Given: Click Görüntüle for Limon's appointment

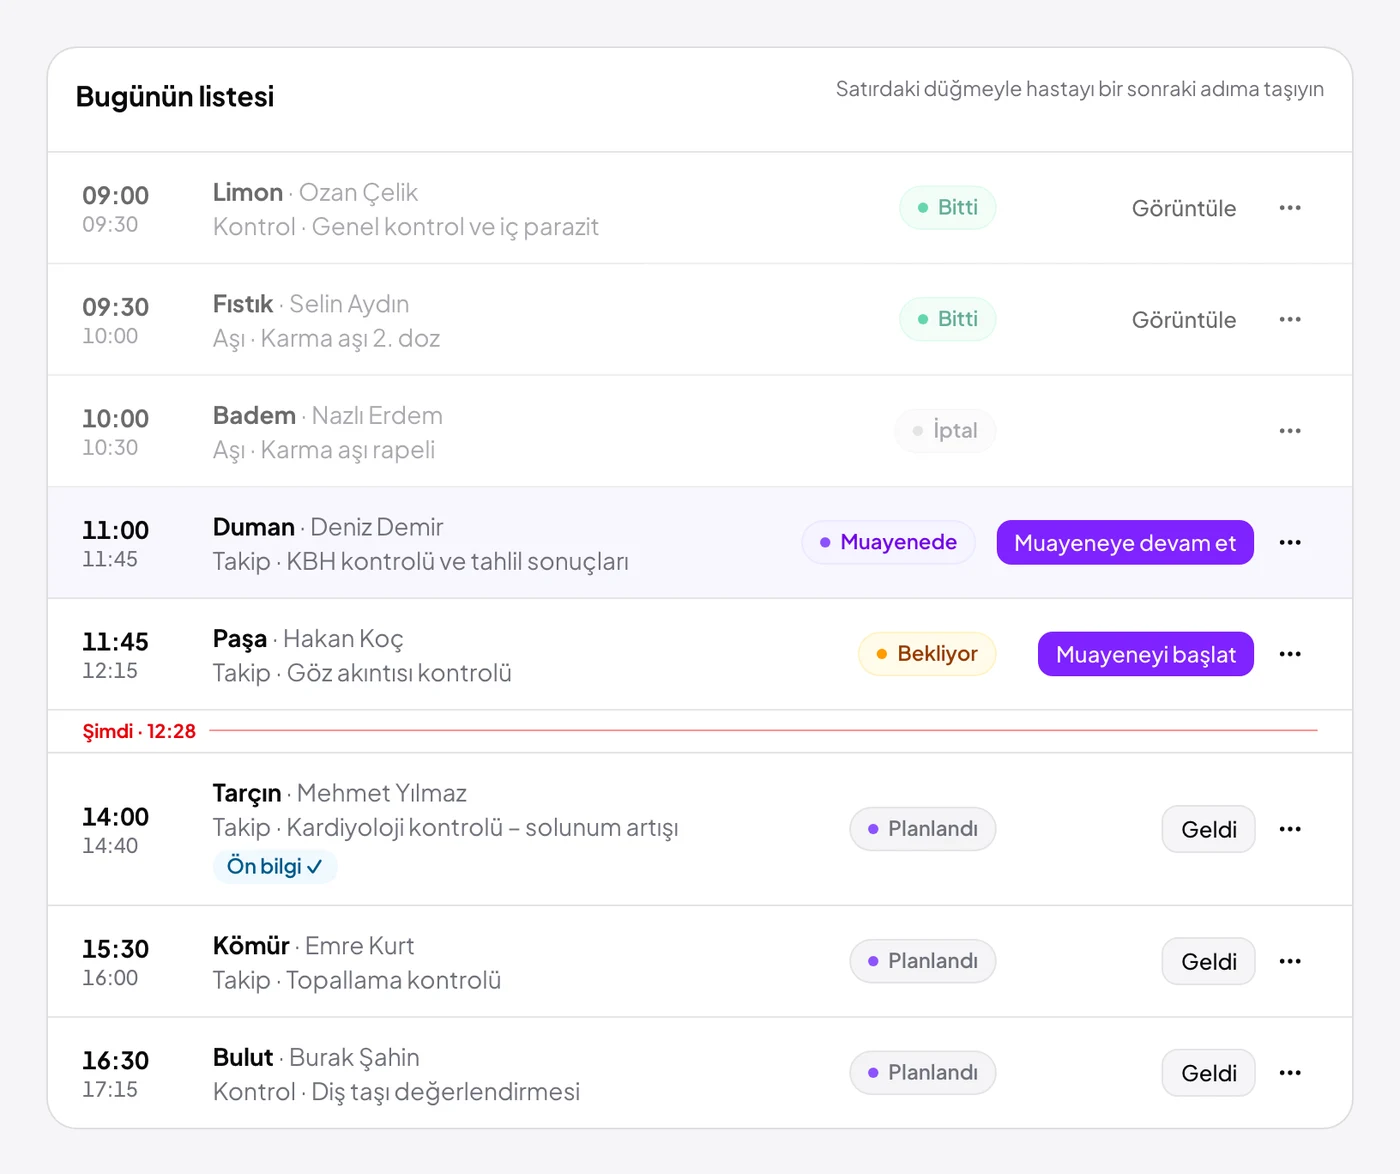Looking at the screenshot, I should tap(1184, 208).
